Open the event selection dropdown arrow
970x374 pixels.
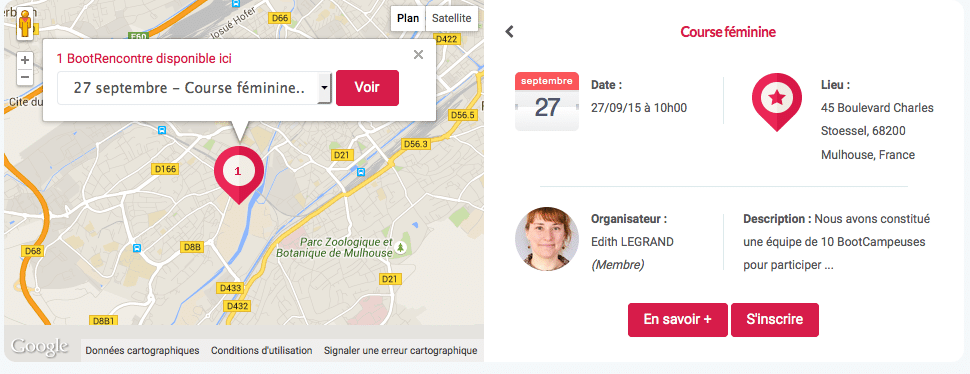tap(325, 88)
